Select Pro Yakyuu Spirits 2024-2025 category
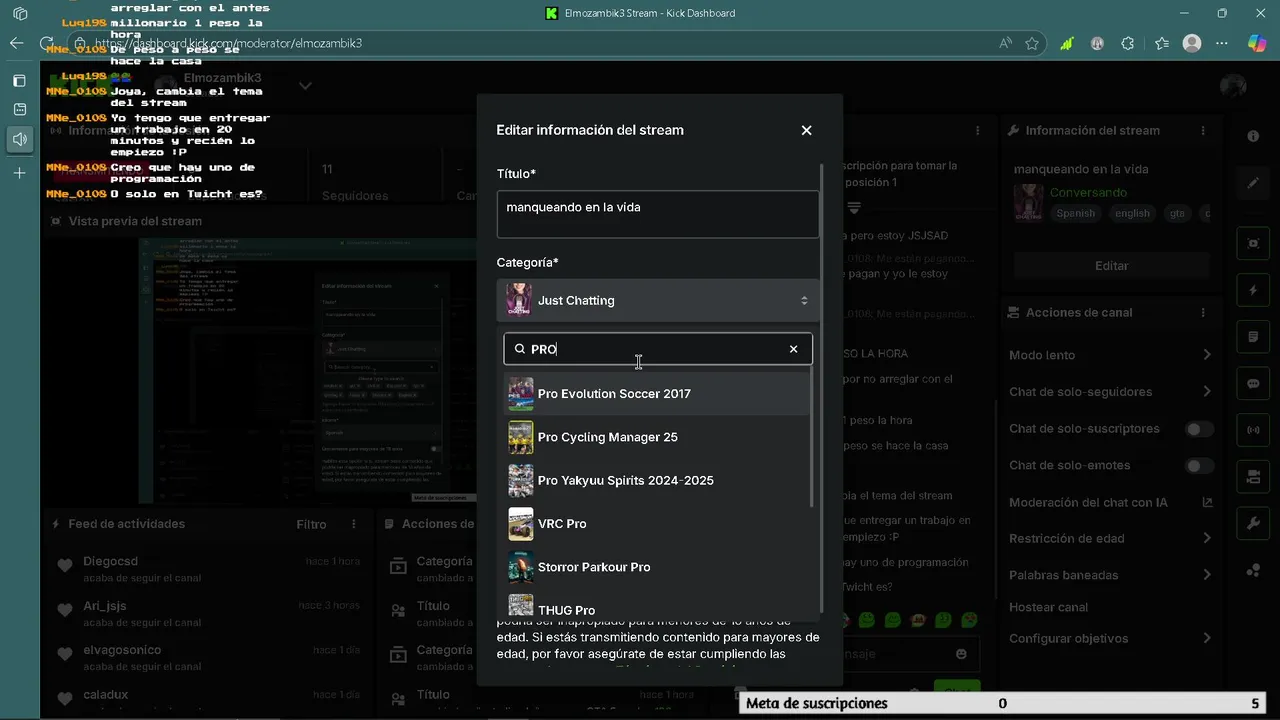This screenshot has height=720, width=1280. click(657, 481)
